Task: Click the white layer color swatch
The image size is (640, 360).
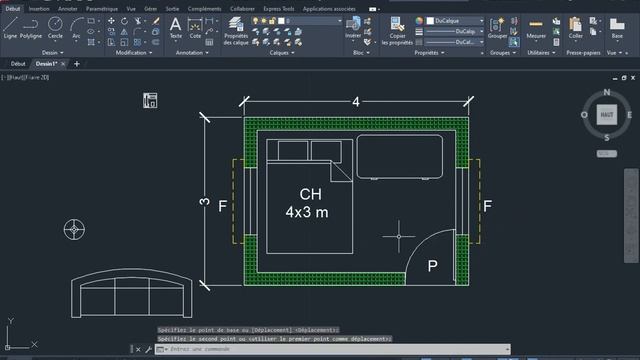Action: point(281,21)
